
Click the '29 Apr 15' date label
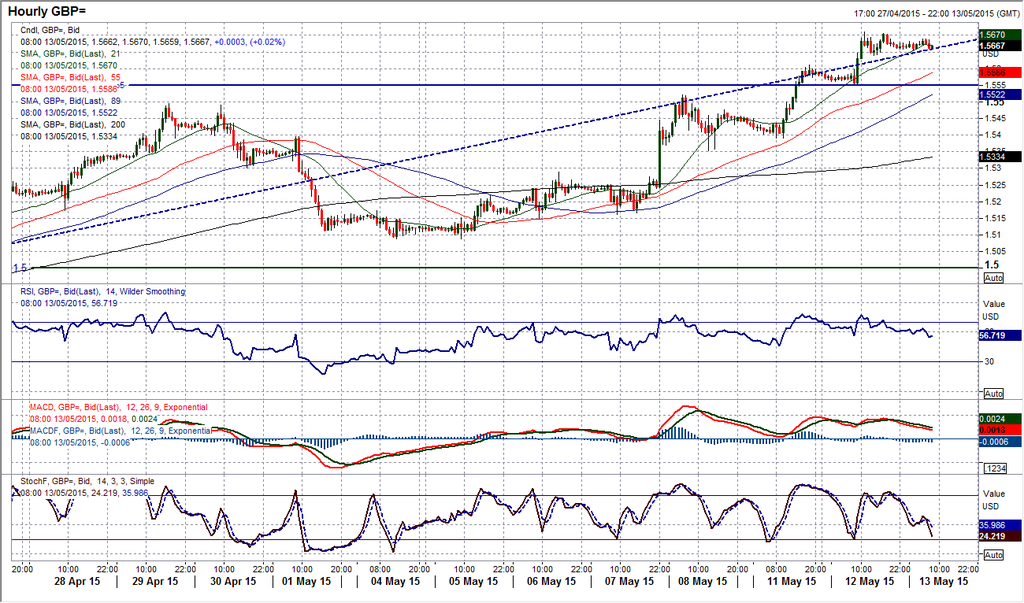(155, 581)
